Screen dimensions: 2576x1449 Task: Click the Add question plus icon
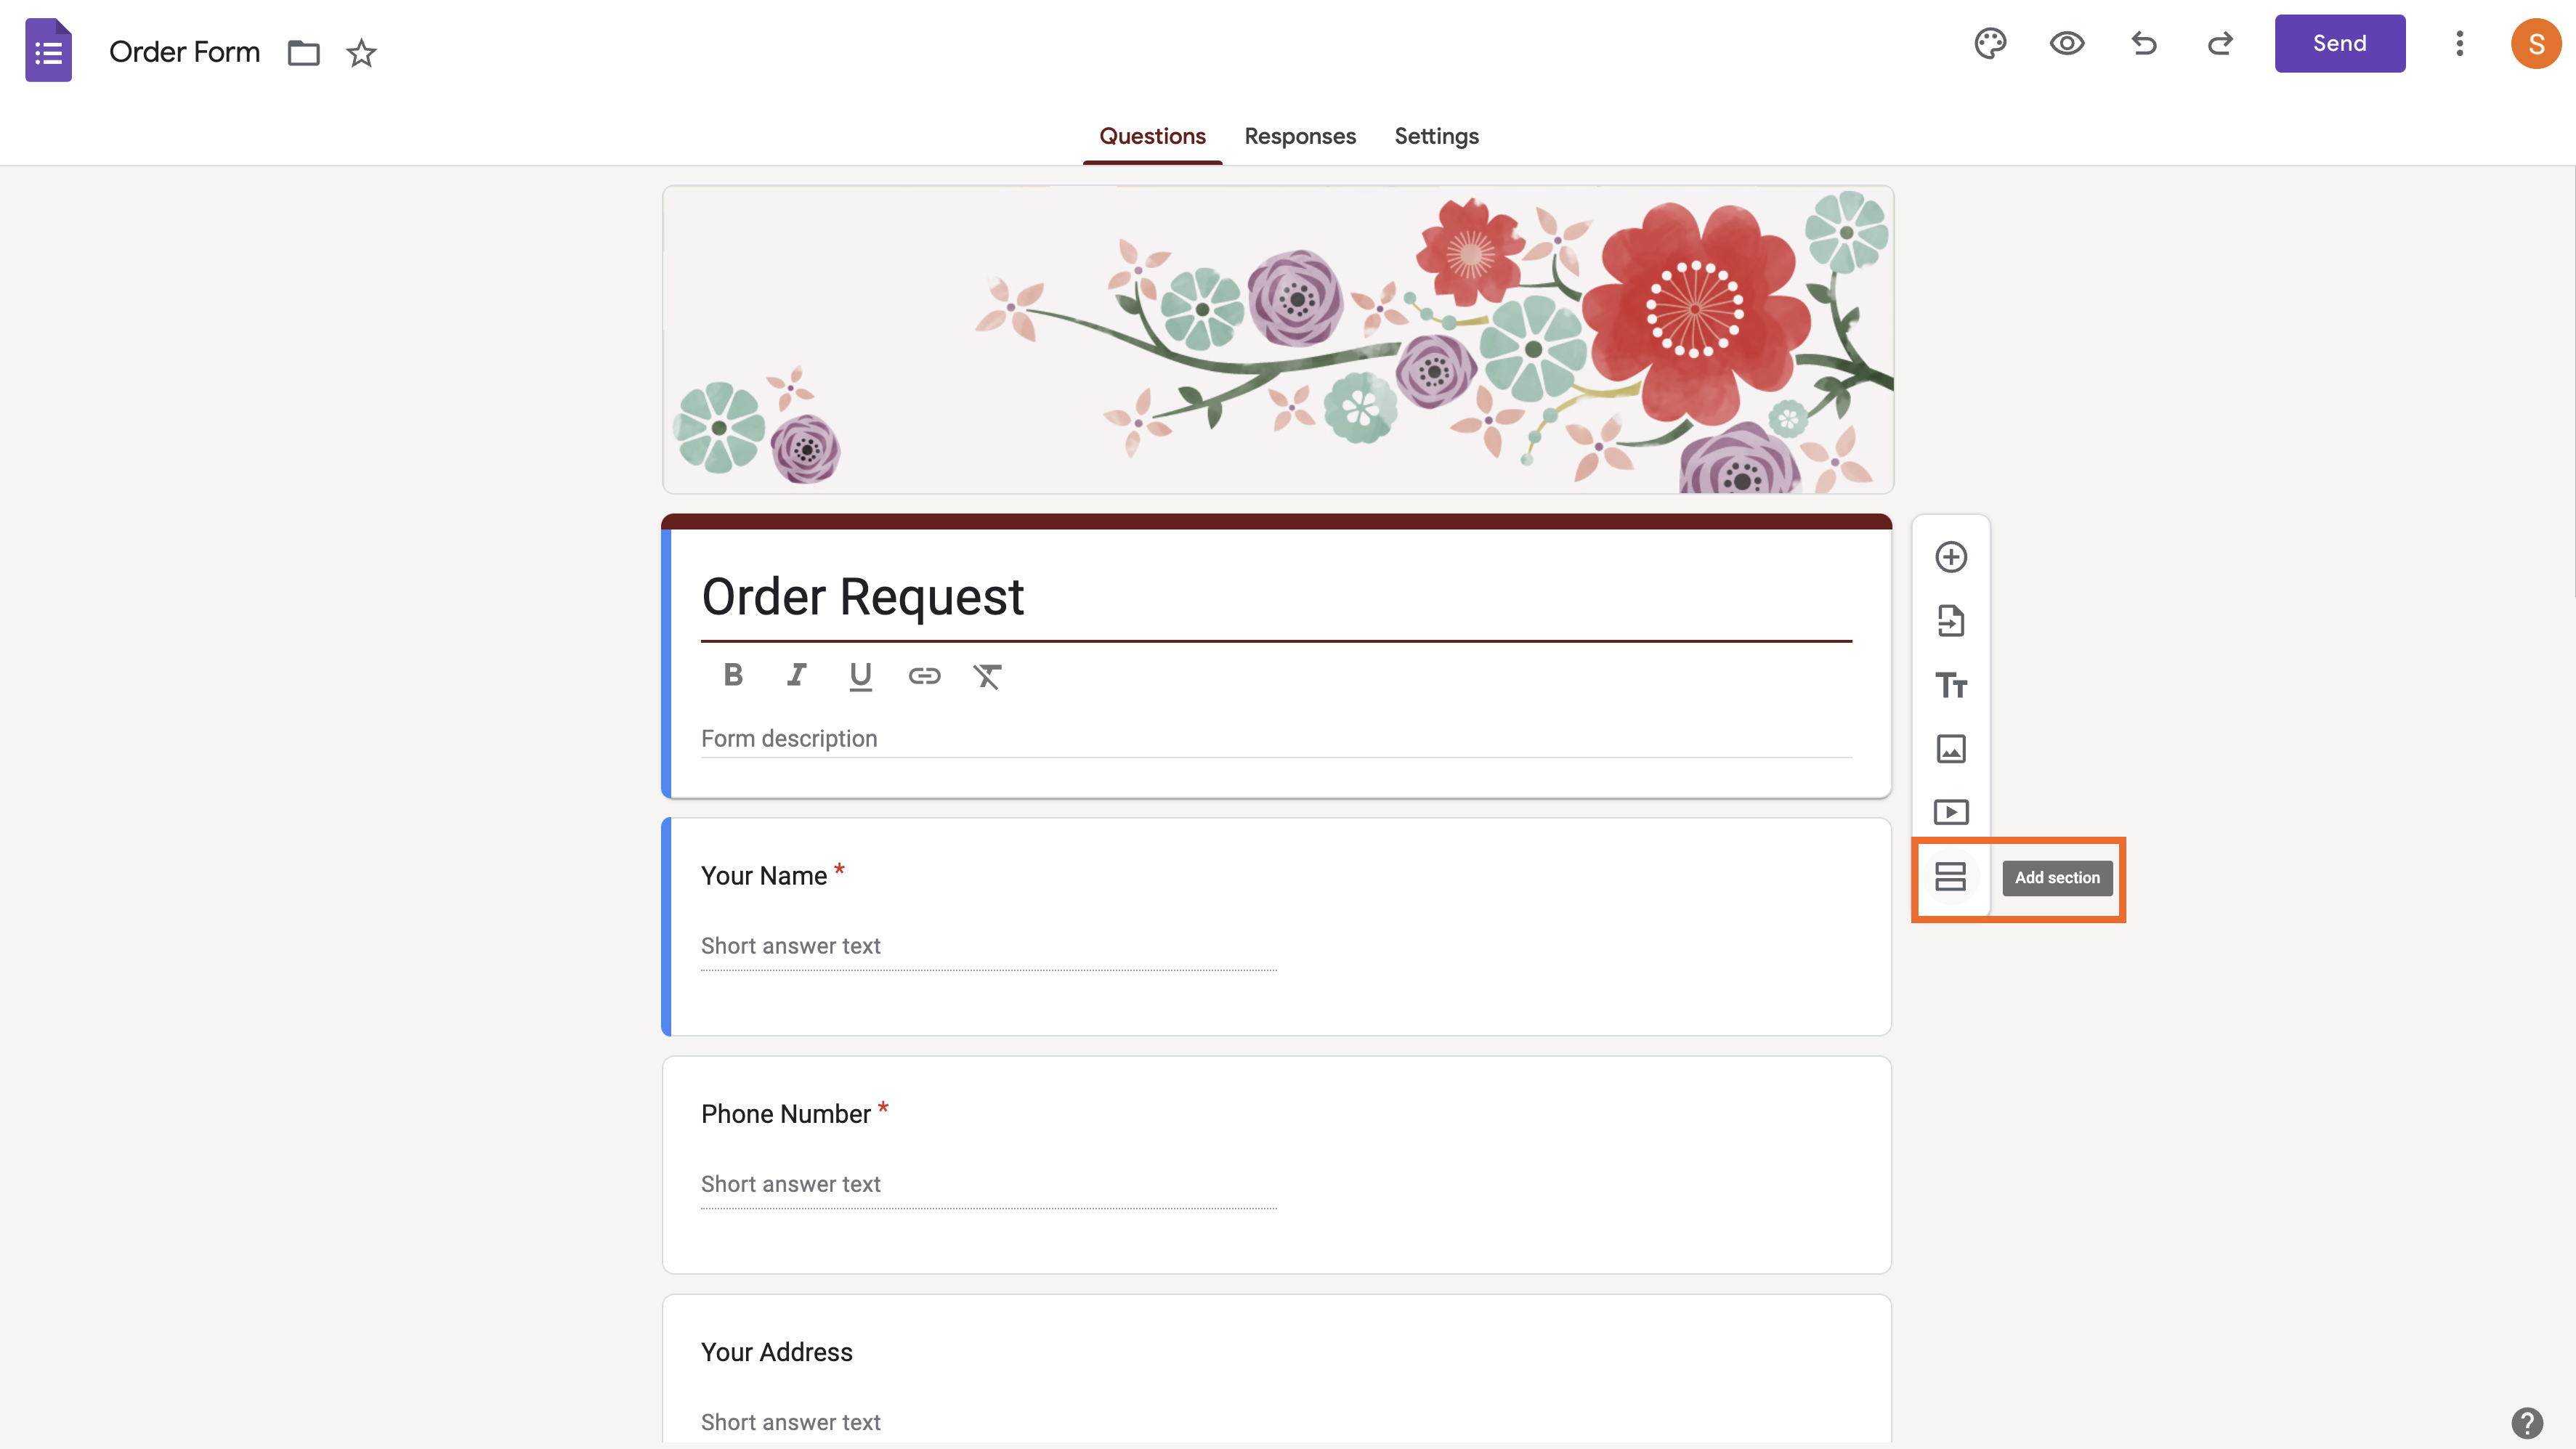[1950, 557]
